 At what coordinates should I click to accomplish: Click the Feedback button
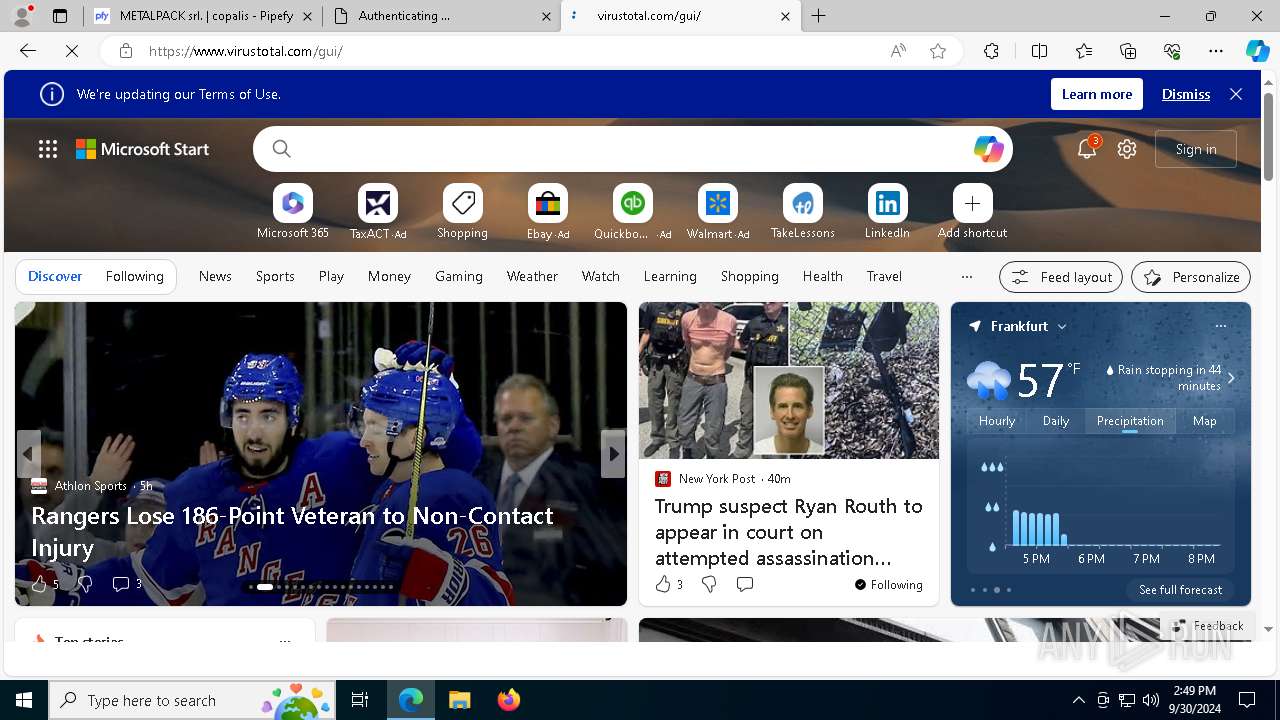[1207, 626]
